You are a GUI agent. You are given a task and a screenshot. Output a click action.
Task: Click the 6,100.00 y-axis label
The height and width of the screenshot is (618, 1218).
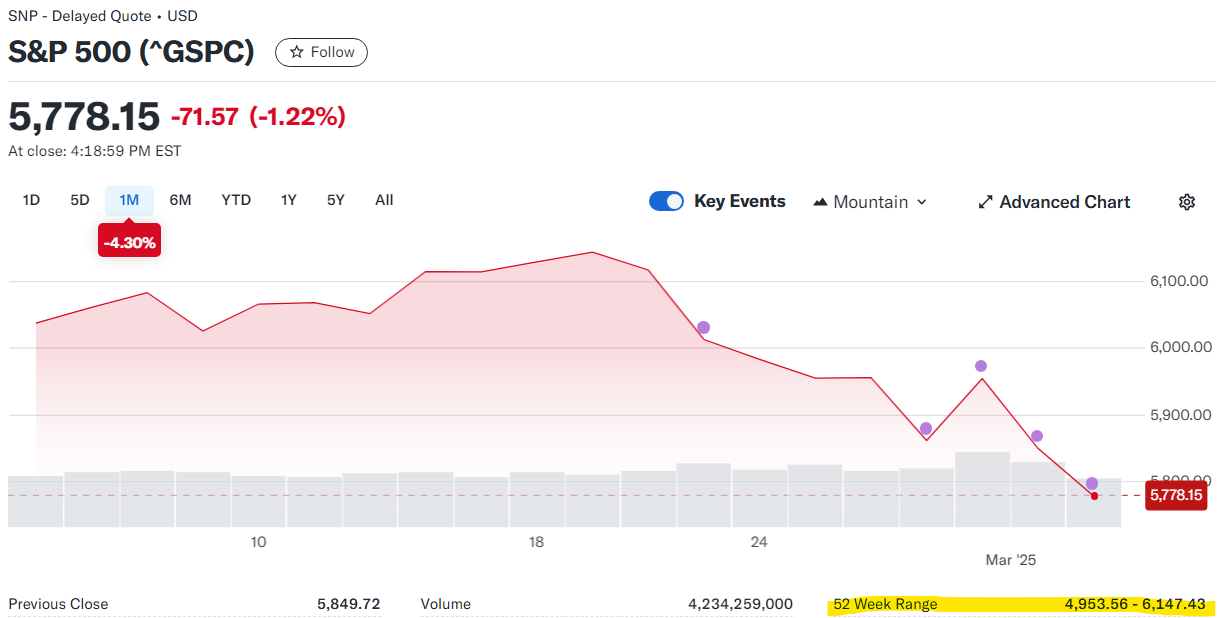coord(1181,281)
